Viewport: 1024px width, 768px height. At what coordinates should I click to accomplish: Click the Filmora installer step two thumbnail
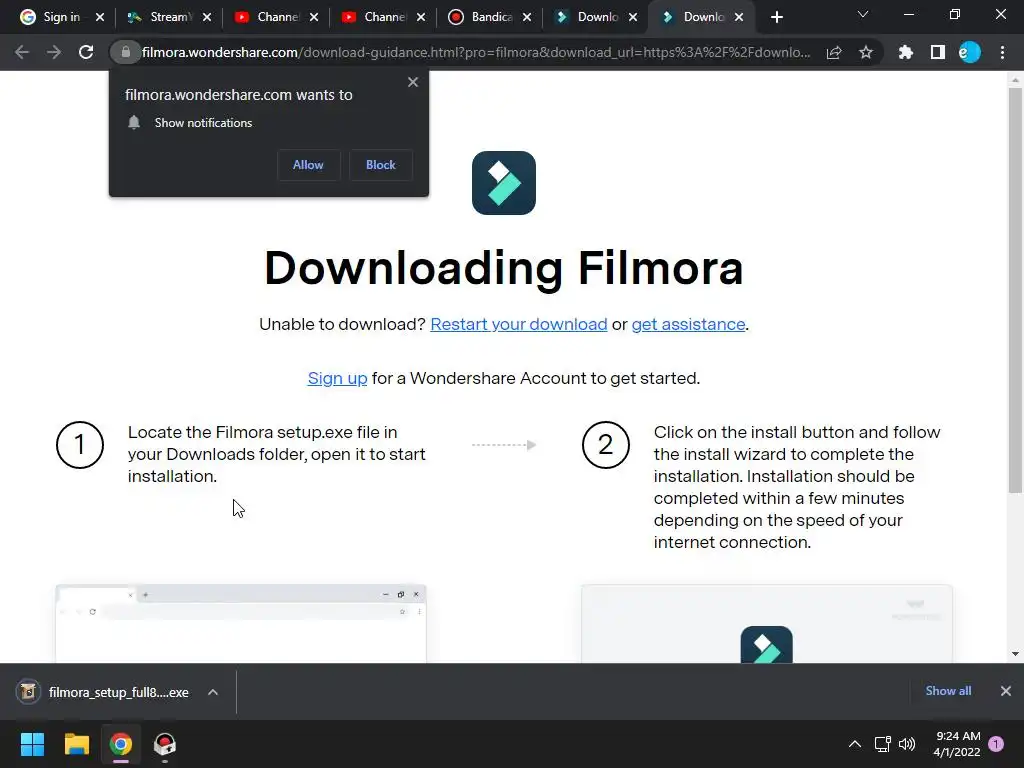[767, 624]
